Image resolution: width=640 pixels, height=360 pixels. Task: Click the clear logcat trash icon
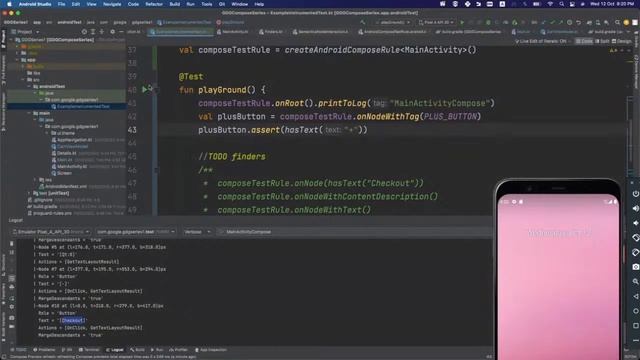coord(11,243)
